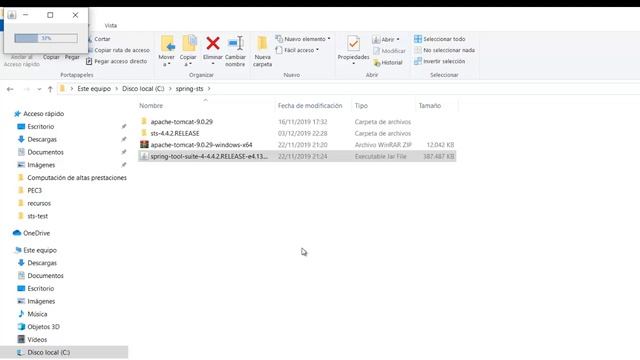
Task: Click the Copiar a ribbon icon
Action: click(x=189, y=44)
